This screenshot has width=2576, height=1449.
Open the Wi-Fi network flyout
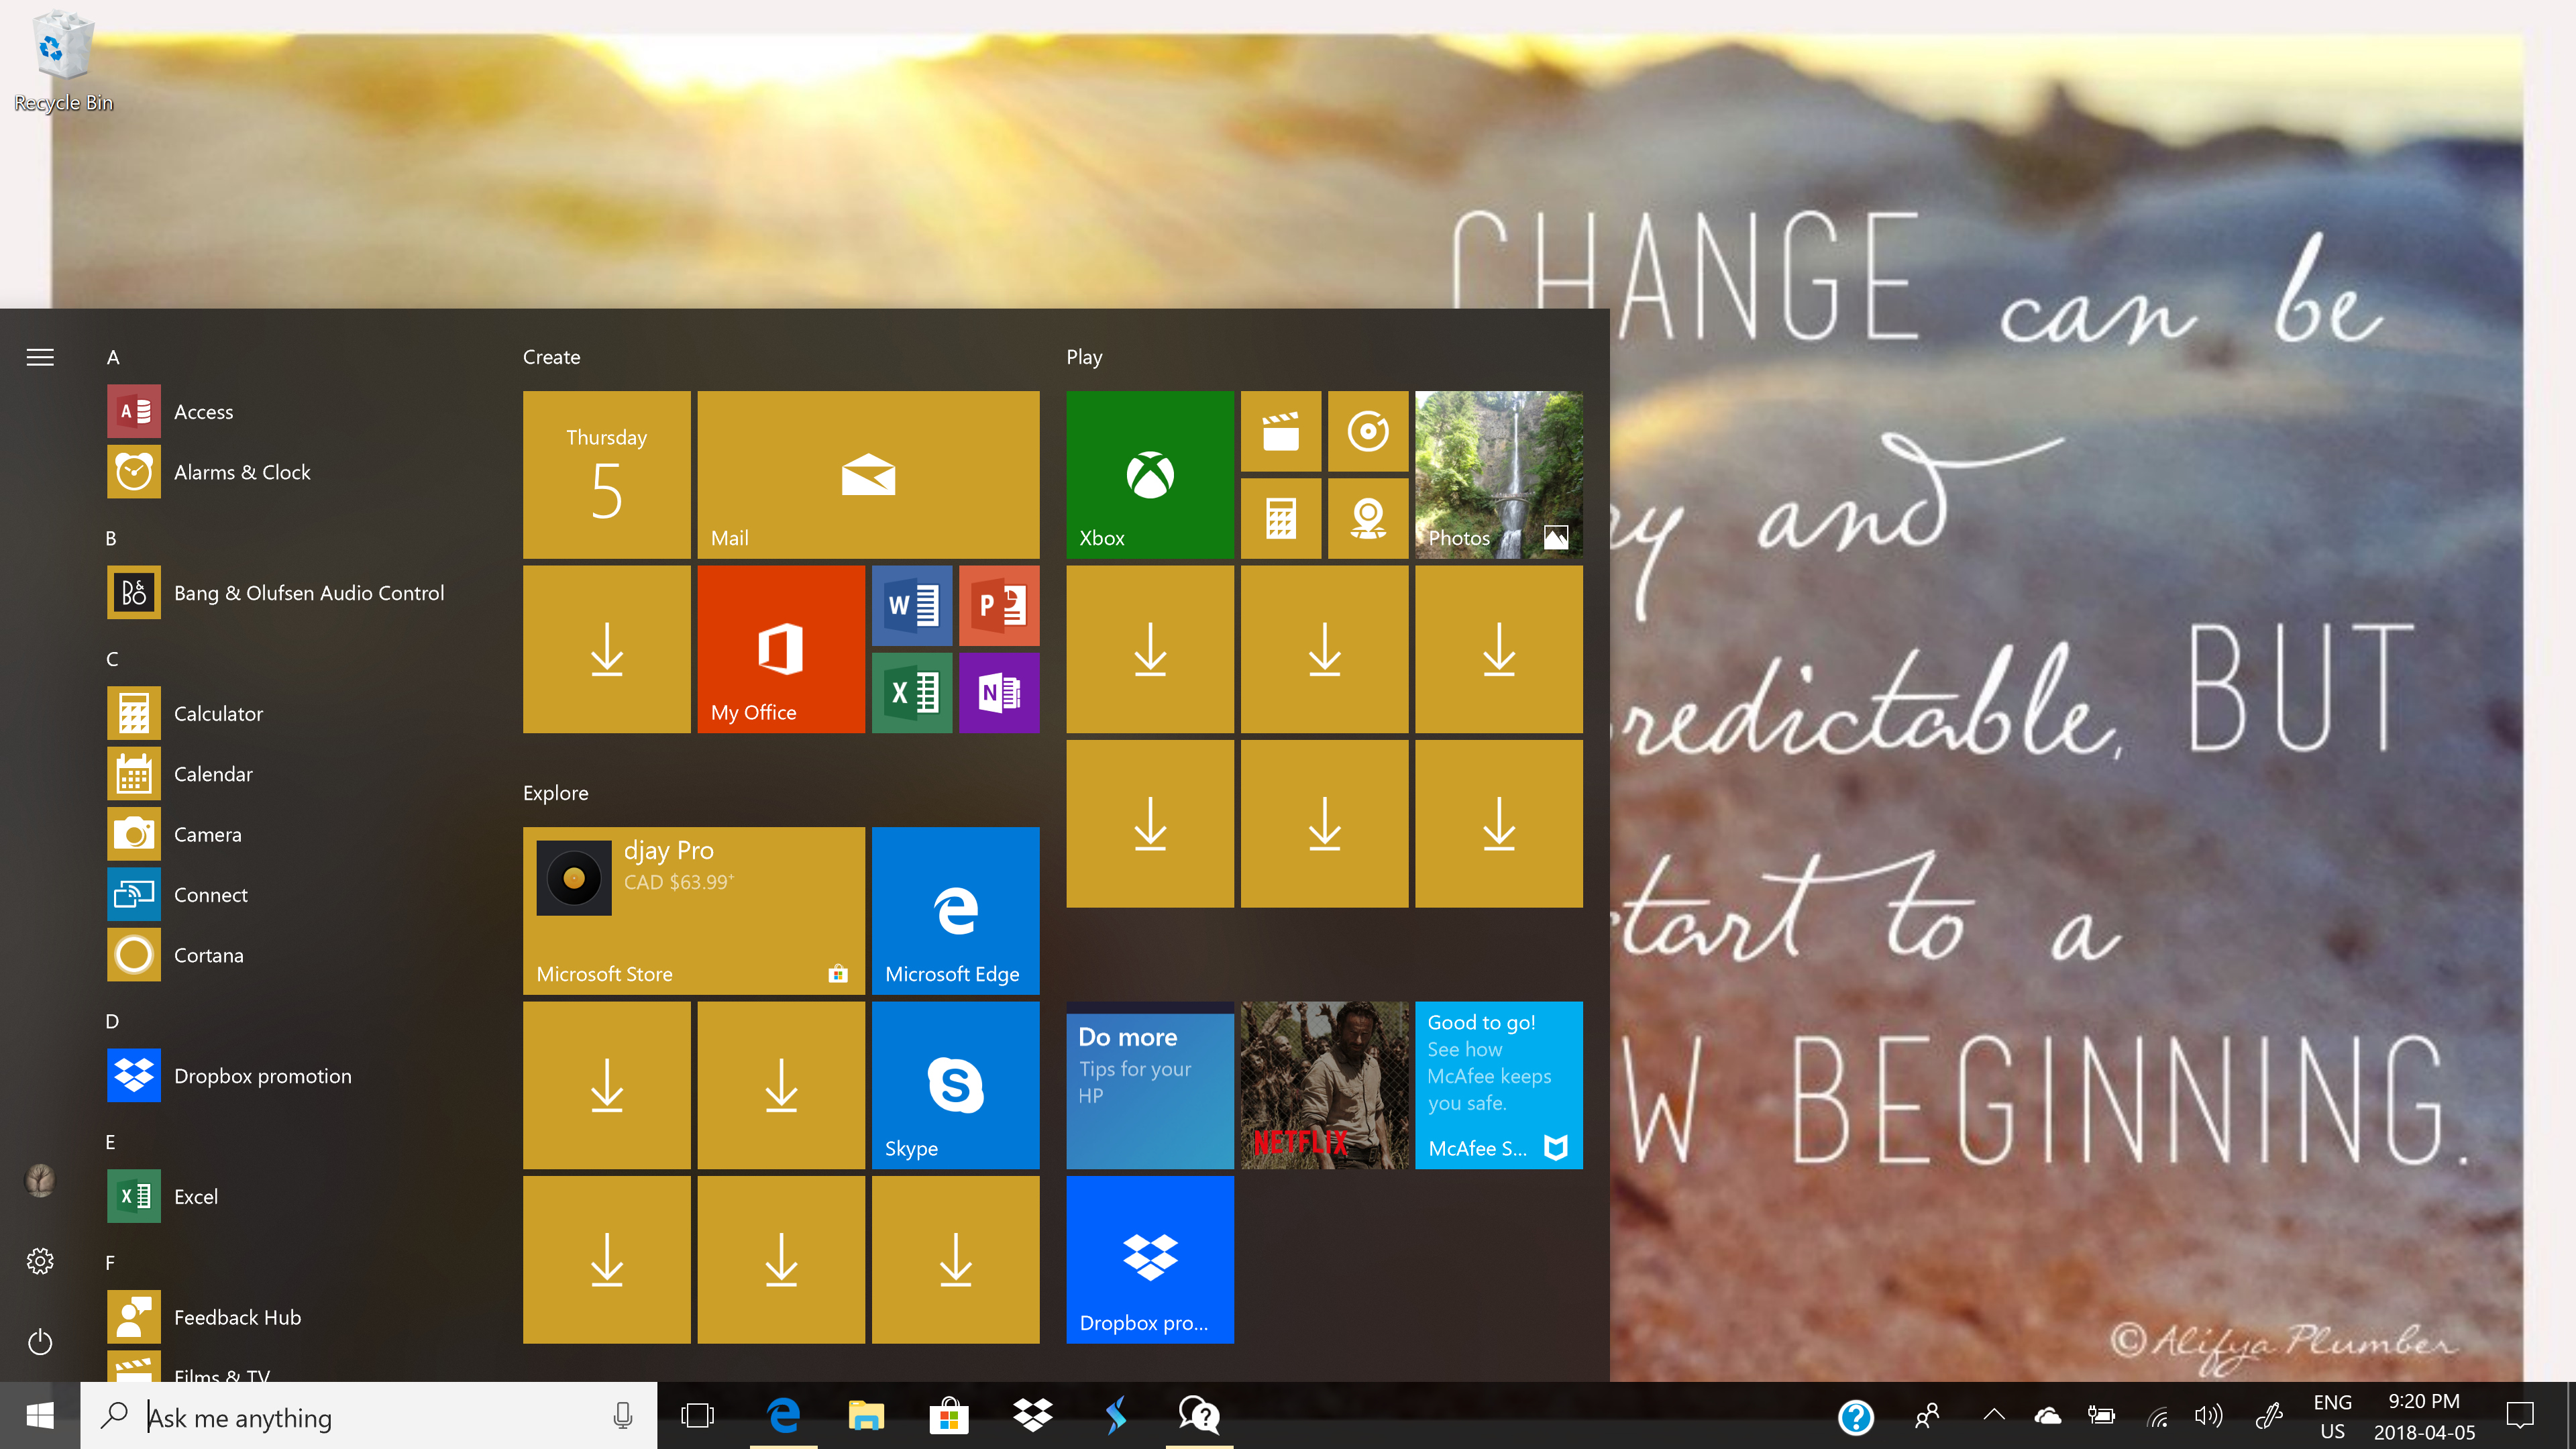[2157, 1416]
